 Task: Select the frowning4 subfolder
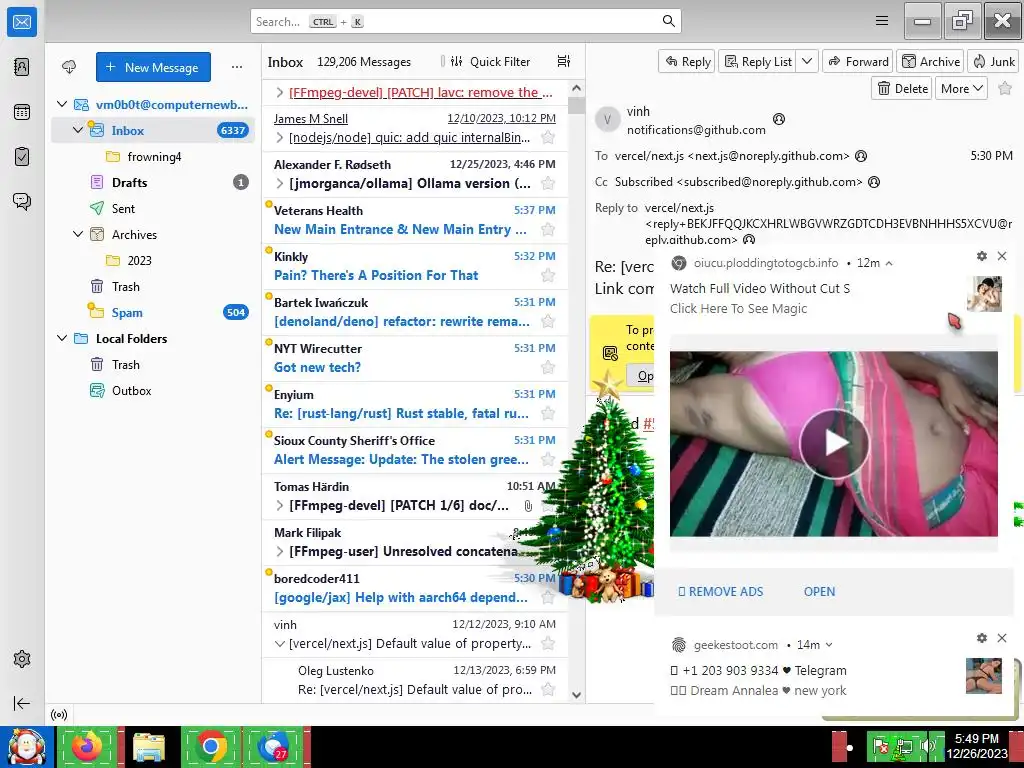153,156
